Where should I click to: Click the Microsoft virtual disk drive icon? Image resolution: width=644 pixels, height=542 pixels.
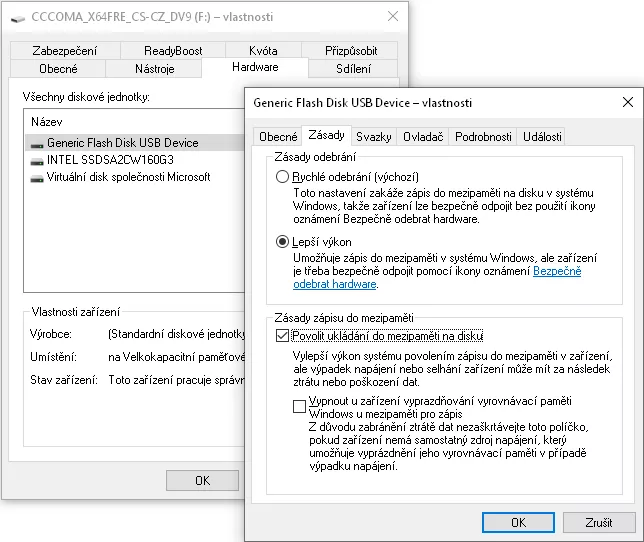(x=37, y=177)
